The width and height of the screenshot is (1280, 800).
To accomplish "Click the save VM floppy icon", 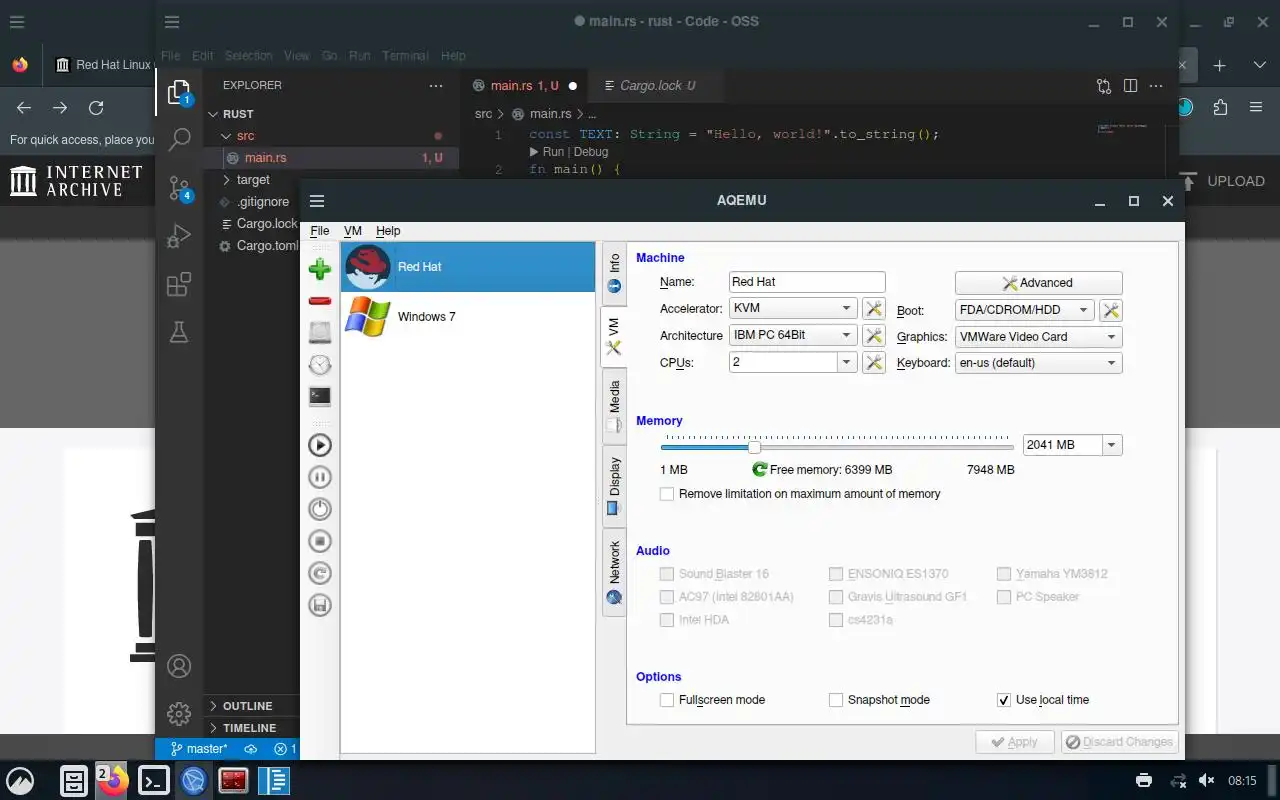I will click(x=320, y=605).
